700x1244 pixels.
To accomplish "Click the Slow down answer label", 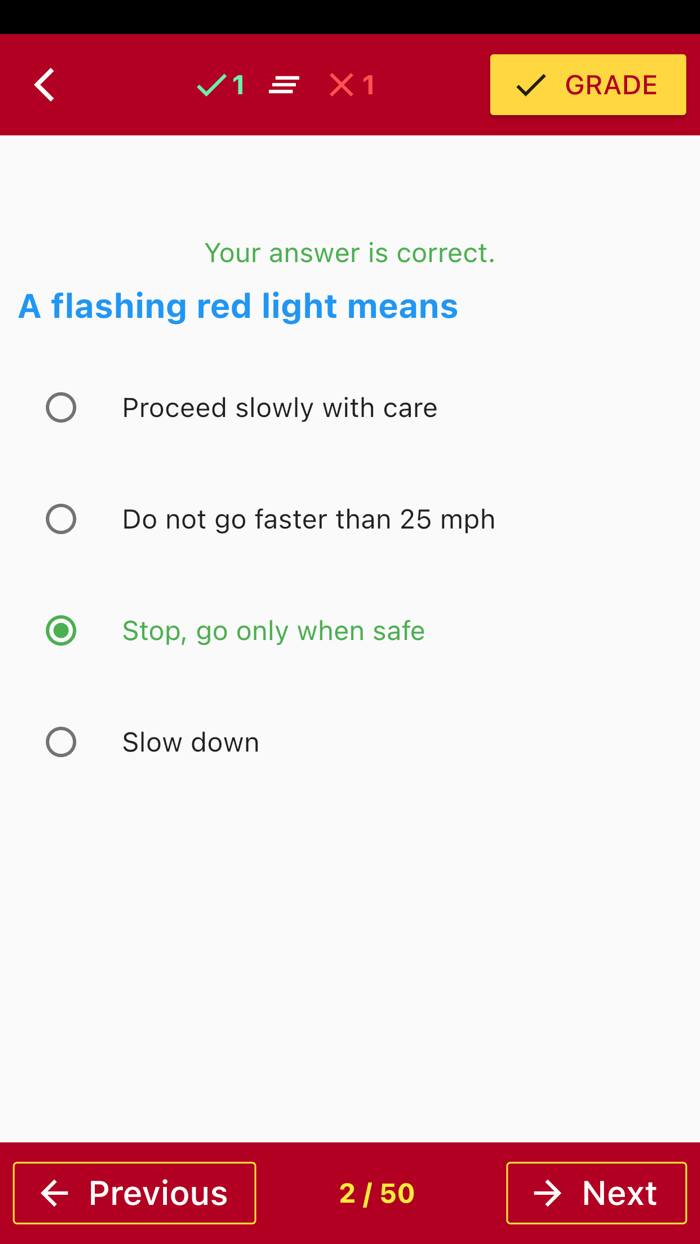I will (x=190, y=742).
